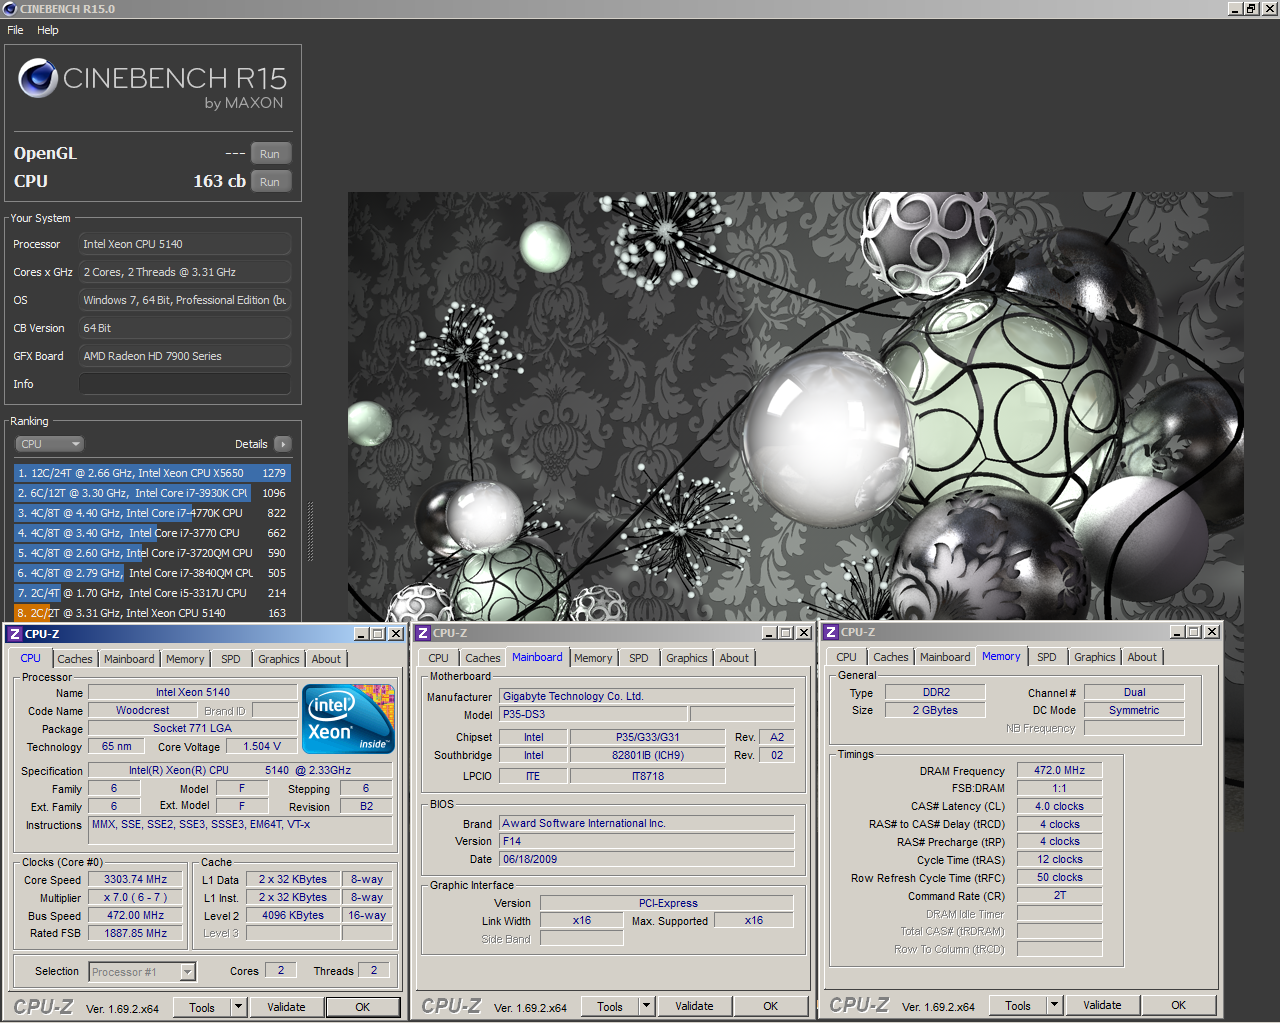Screen dimensions: 1280x1024
Task: Switch to SPD tab in first CPU-Z
Action: pos(231,659)
